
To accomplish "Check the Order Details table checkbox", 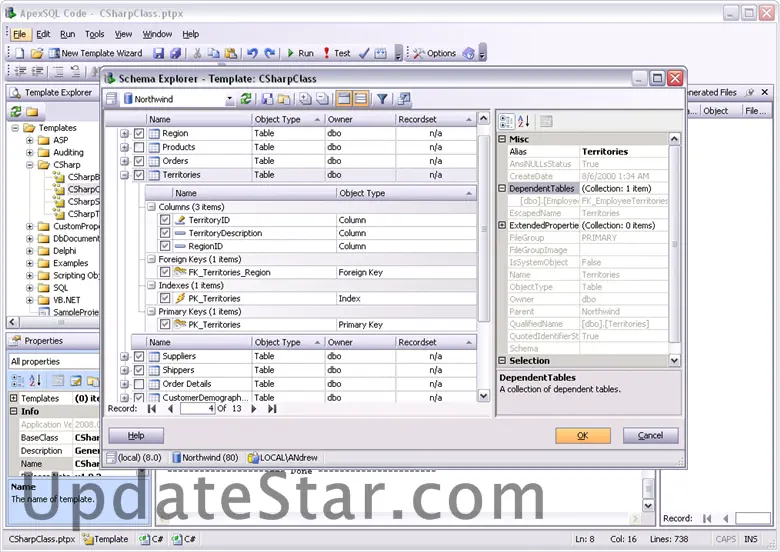I will pos(139,384).
